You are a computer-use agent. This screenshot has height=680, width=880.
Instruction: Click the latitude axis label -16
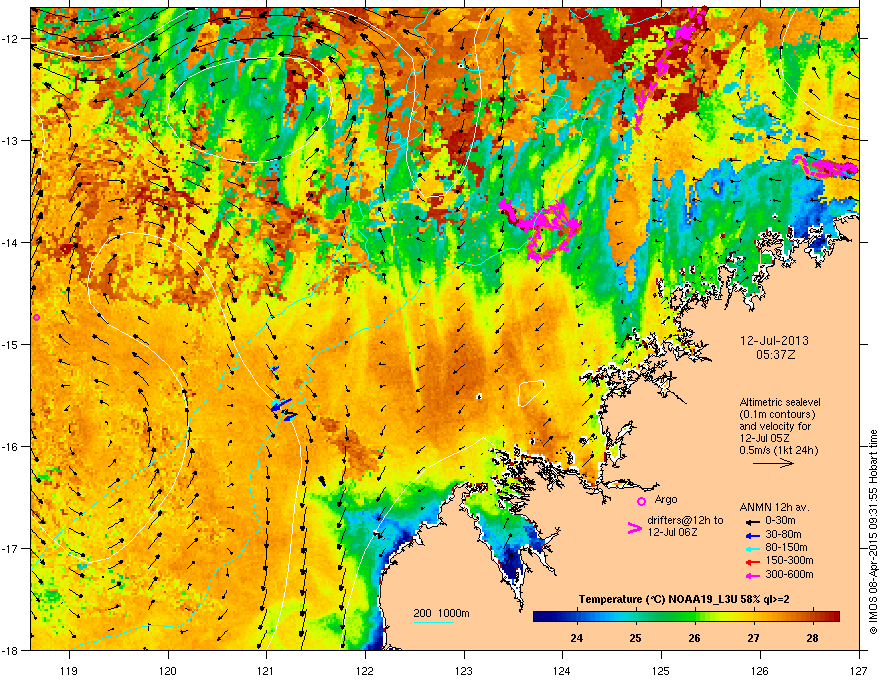click(11, 447)
